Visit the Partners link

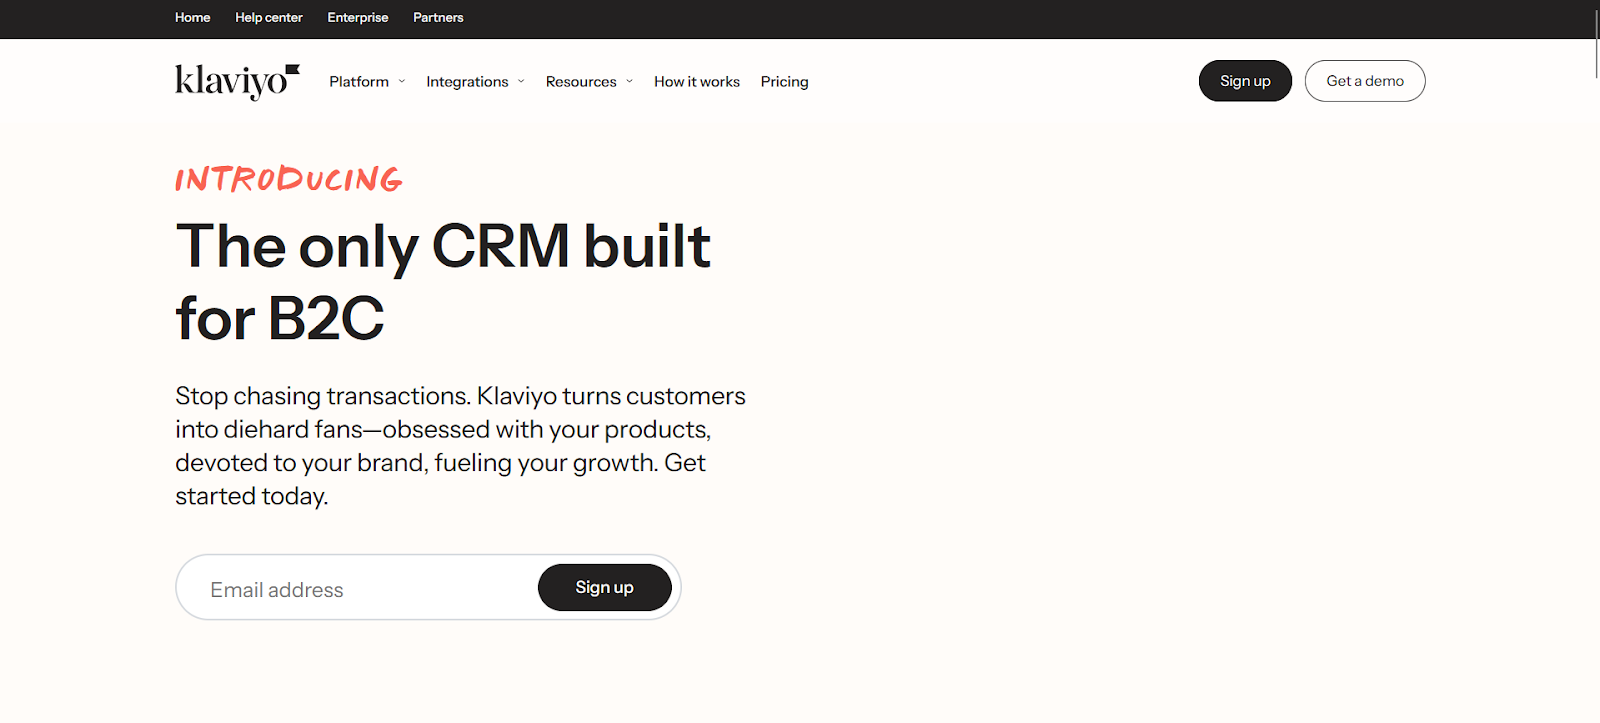pyautogui.click(x=438, y=17)
